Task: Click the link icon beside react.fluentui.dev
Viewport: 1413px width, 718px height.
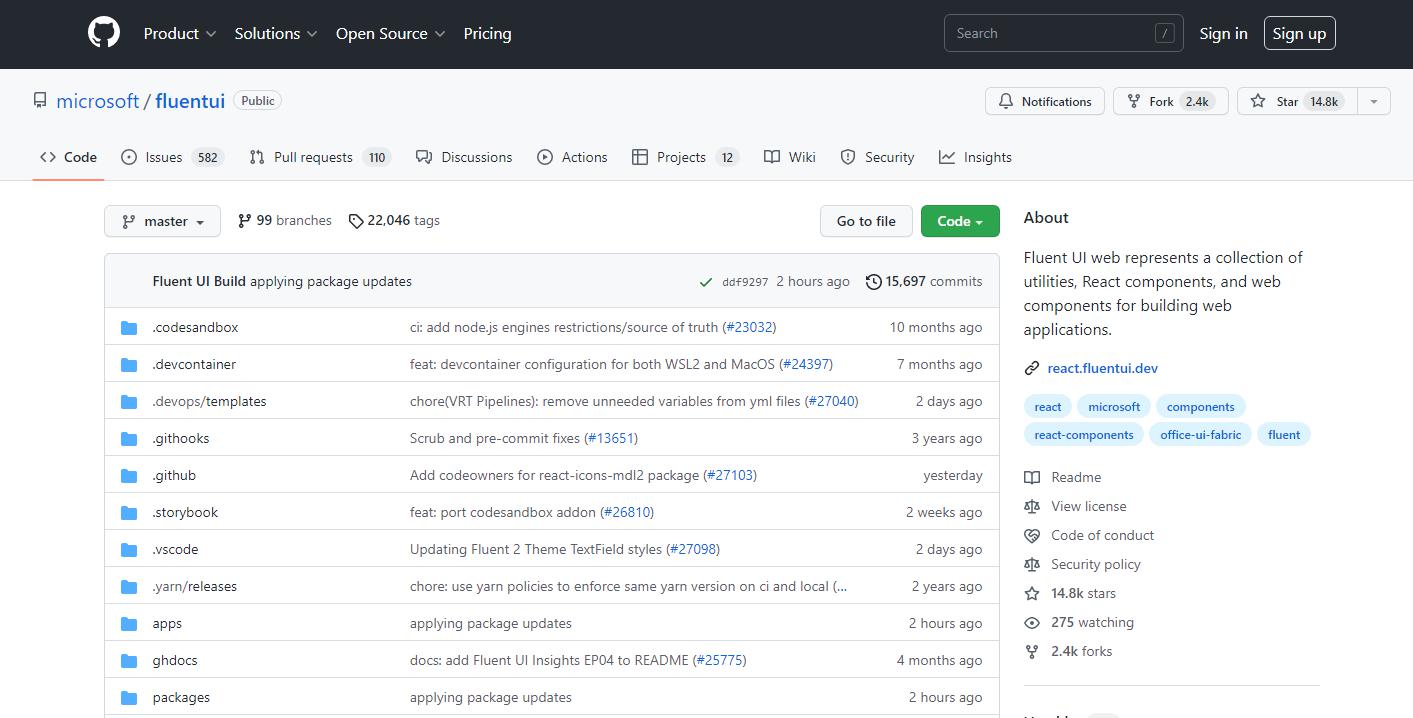Action: 1032,368
